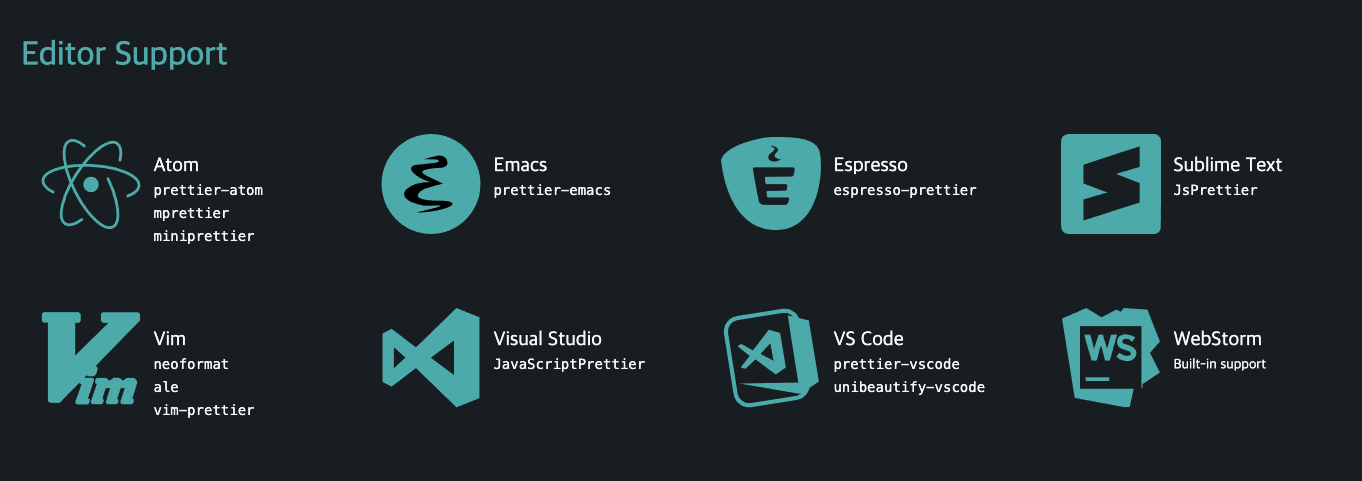
Task: Click the Sublime Text editor name
Action: tap(1227, 165)
